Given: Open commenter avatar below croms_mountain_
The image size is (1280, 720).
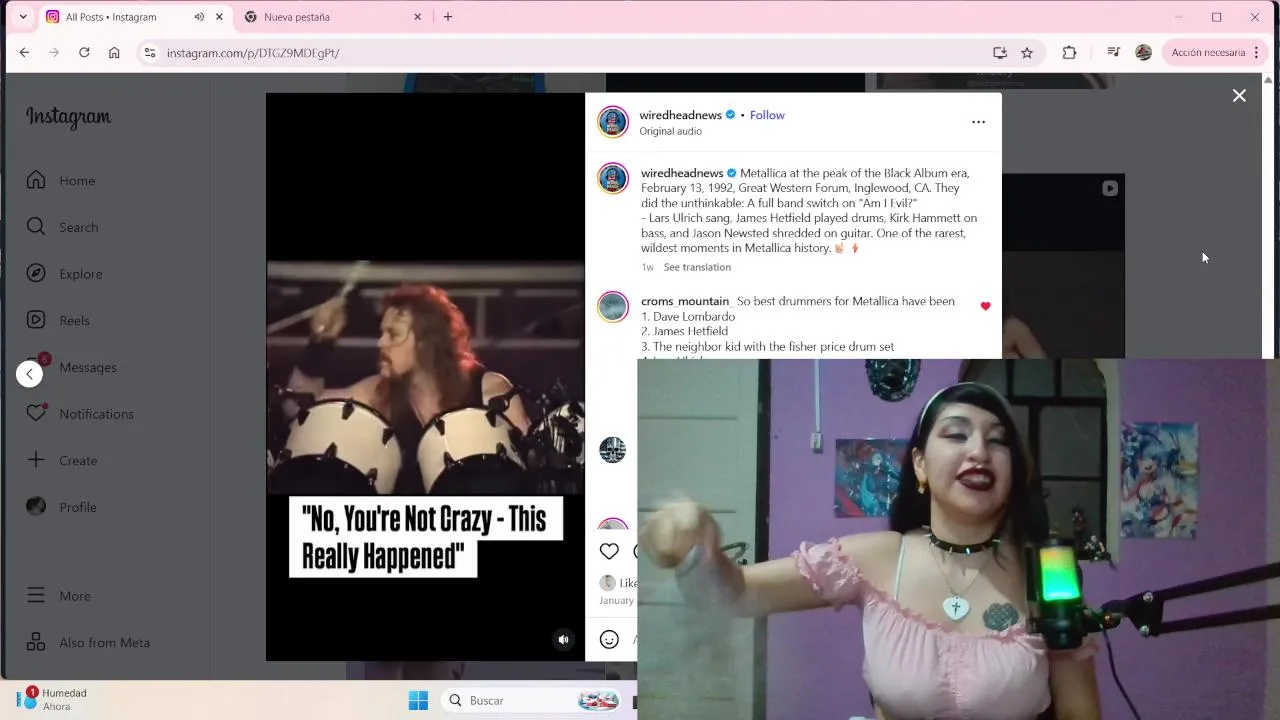Looking at the screenshot, I should [612, 450].
